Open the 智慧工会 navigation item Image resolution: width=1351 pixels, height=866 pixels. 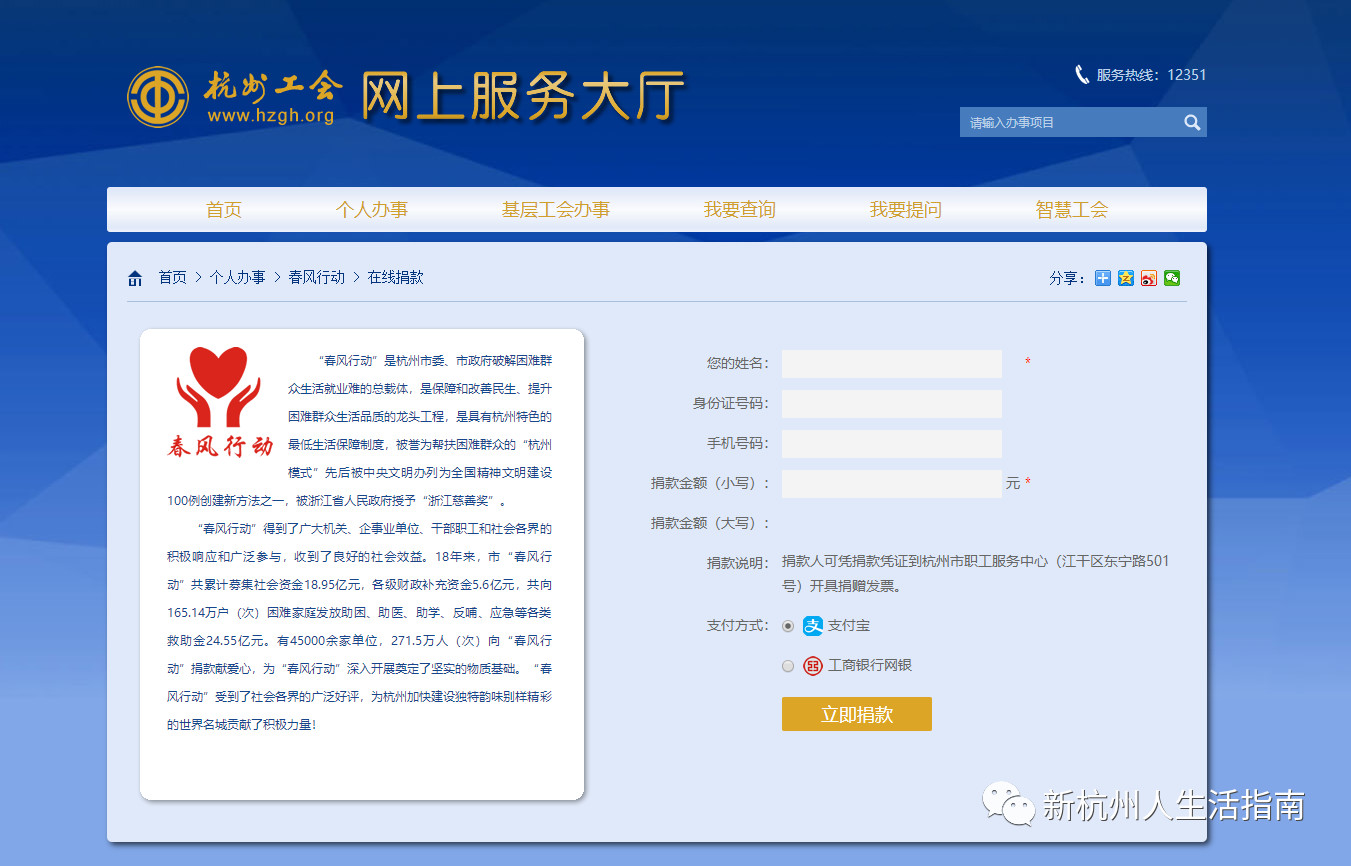[1071, 210]
